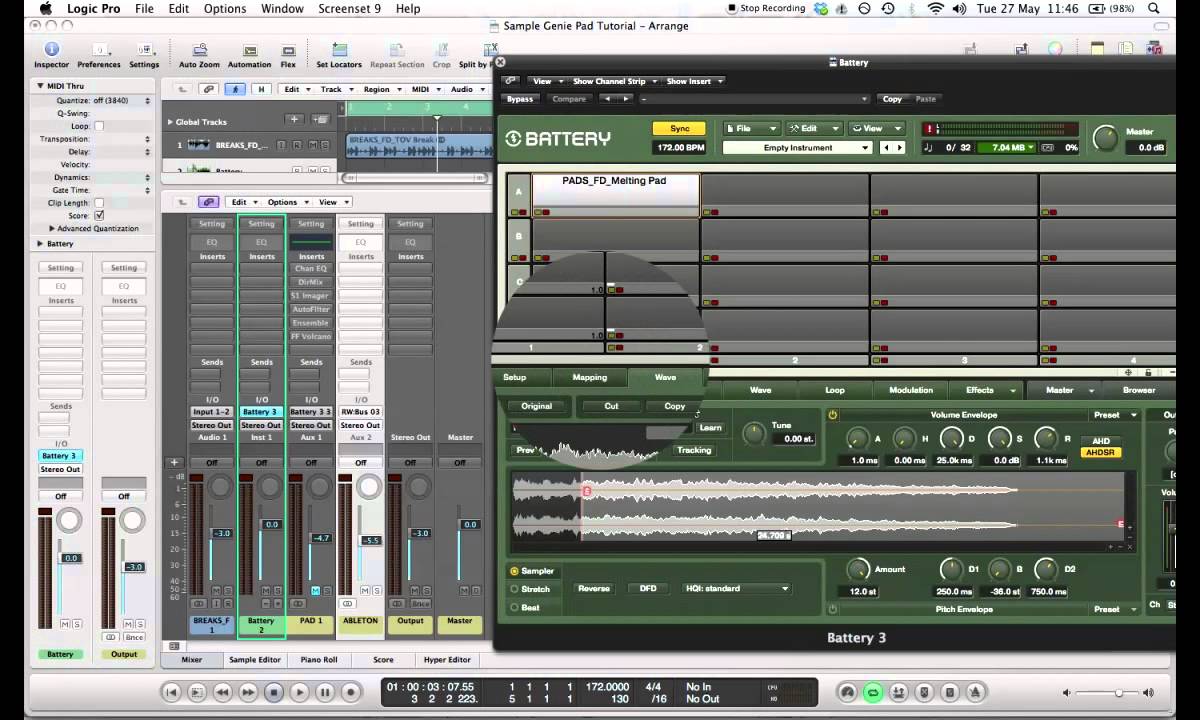
Task: Toggle the green Cycle mode button
Action: [x=873, y=692]
